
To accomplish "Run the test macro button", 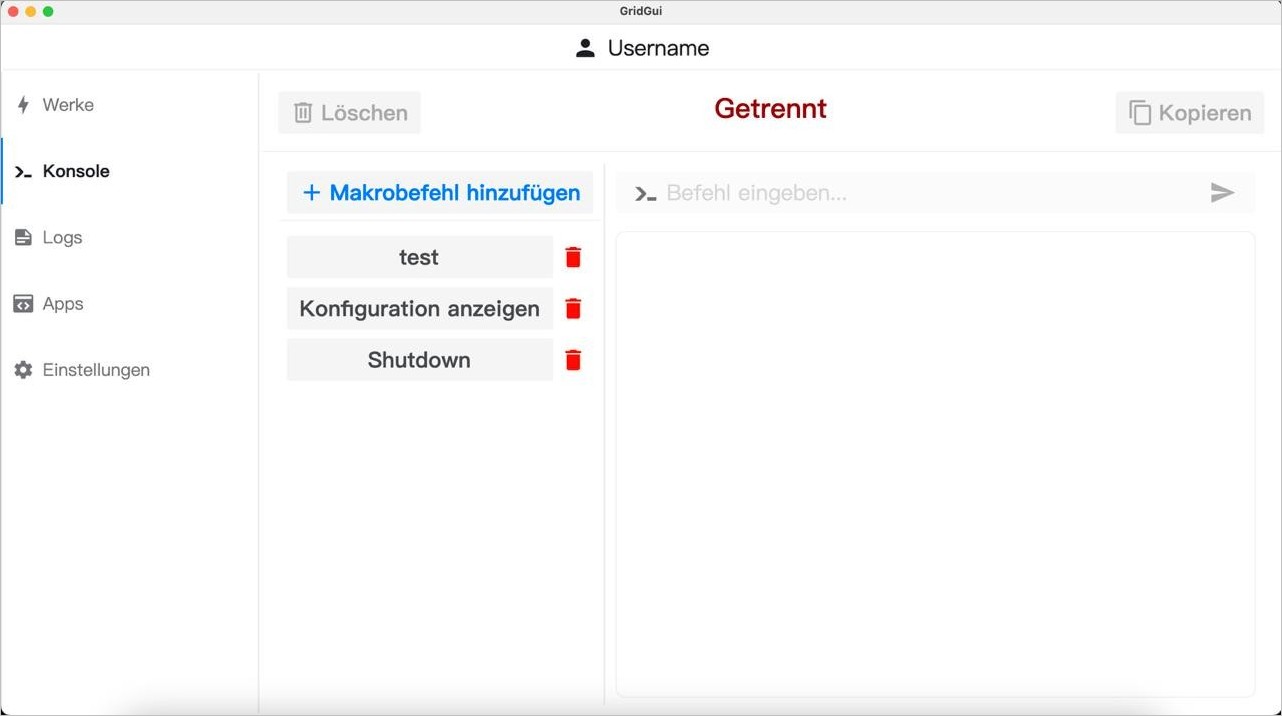I will click(x=419, y=258).
